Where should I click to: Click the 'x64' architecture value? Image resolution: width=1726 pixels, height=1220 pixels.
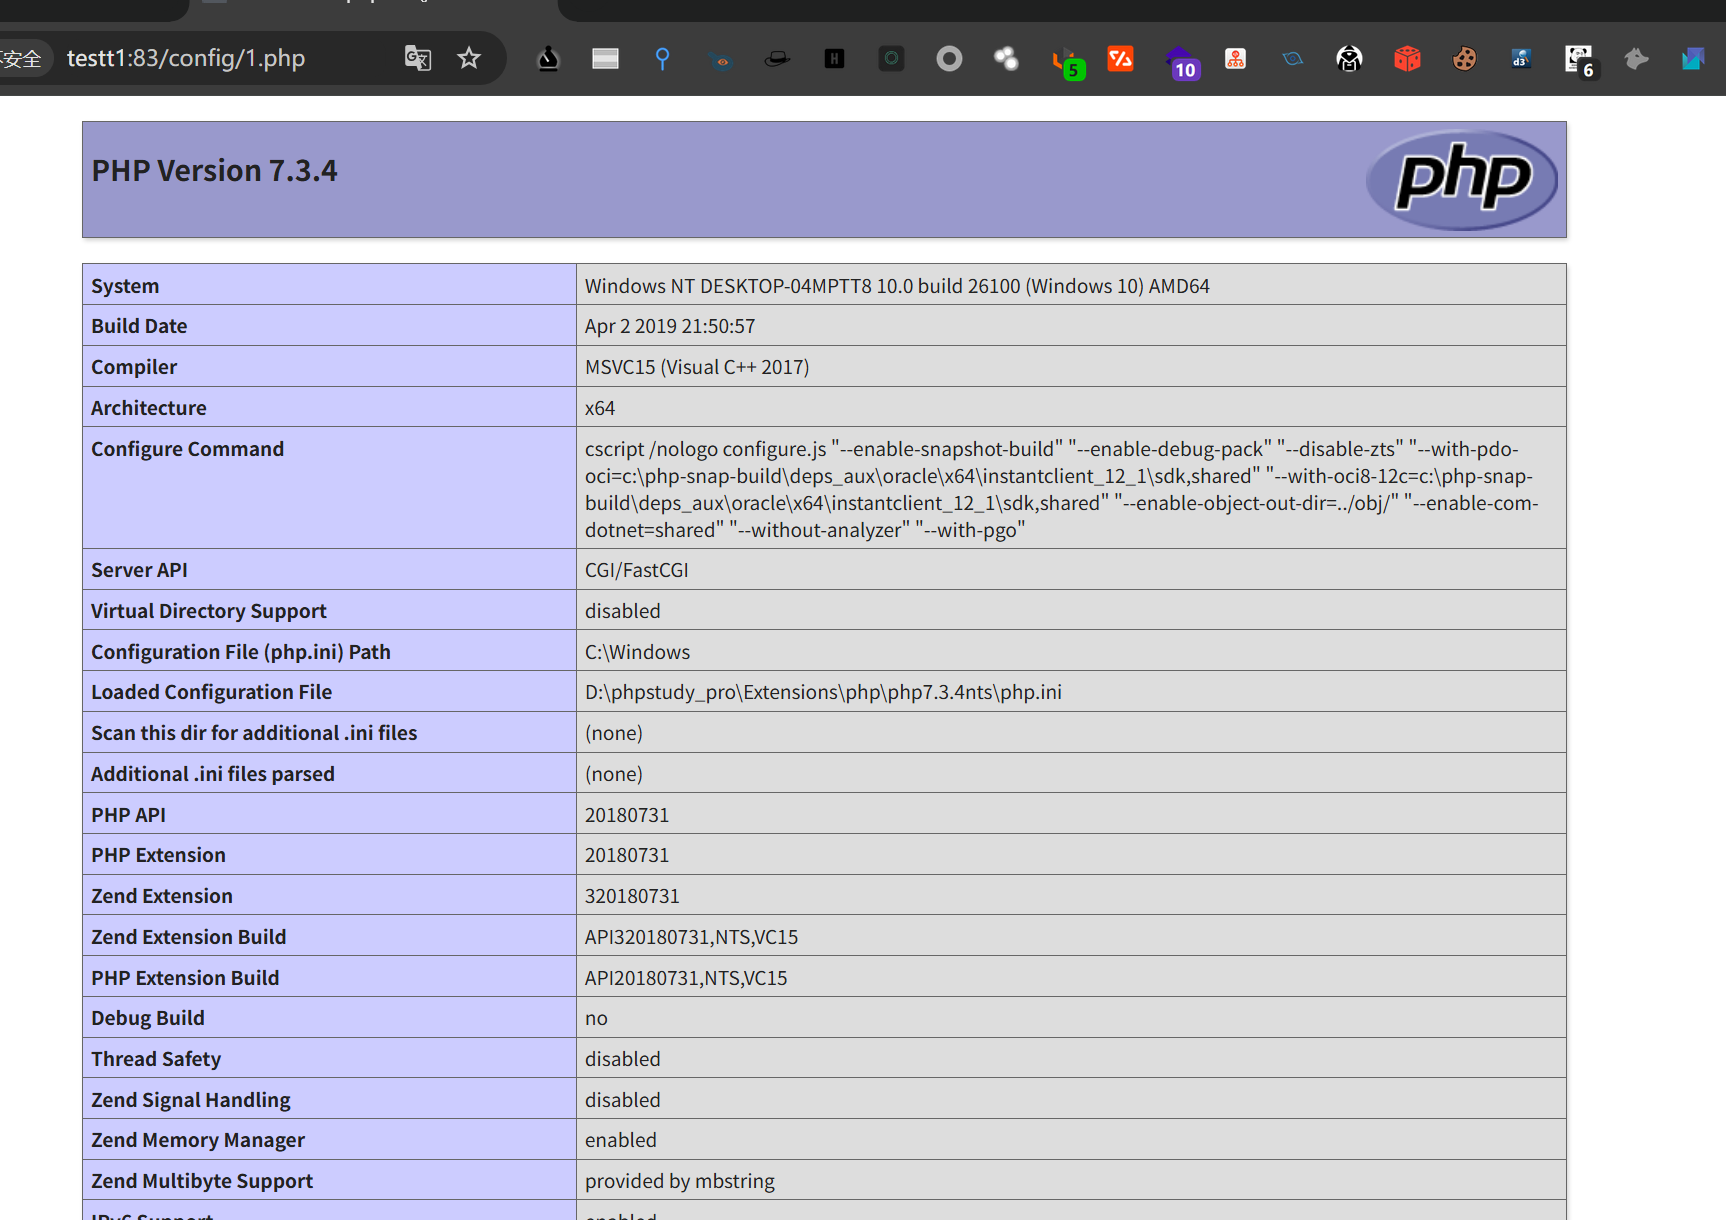[x=600, y=408]
